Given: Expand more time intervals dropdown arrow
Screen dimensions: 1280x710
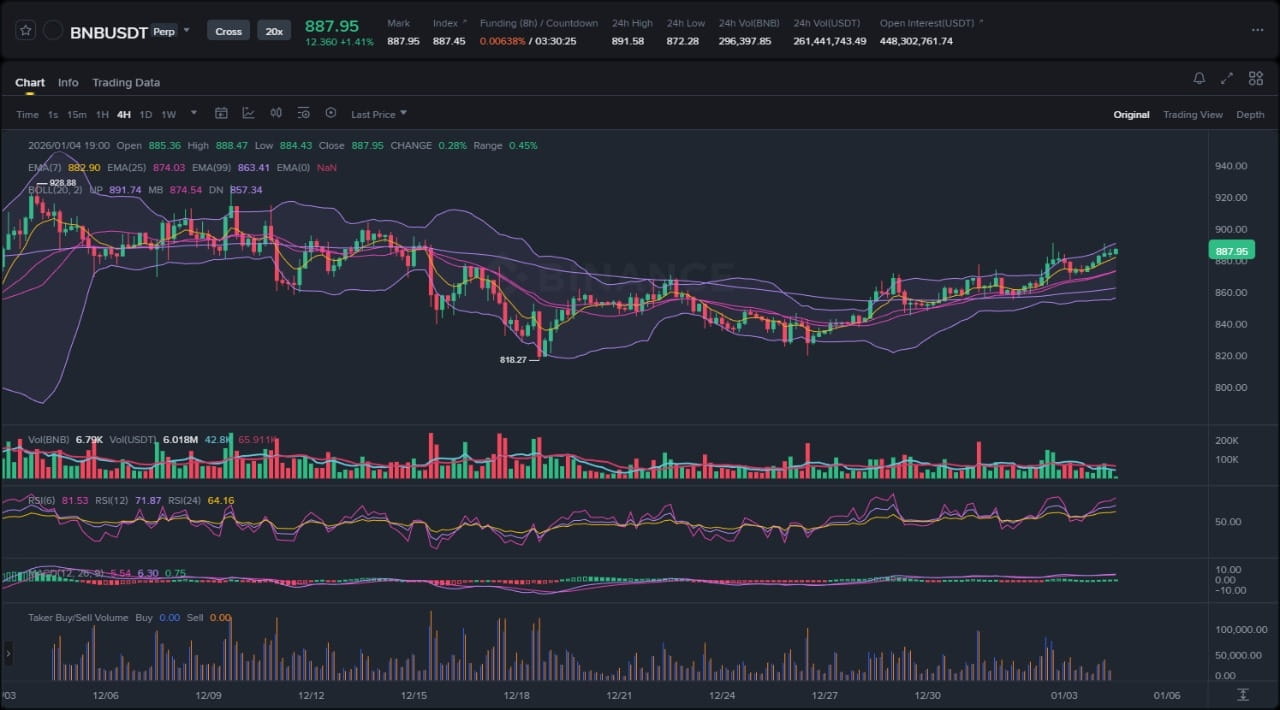Looking at the screenshot, I should (194, 113).
